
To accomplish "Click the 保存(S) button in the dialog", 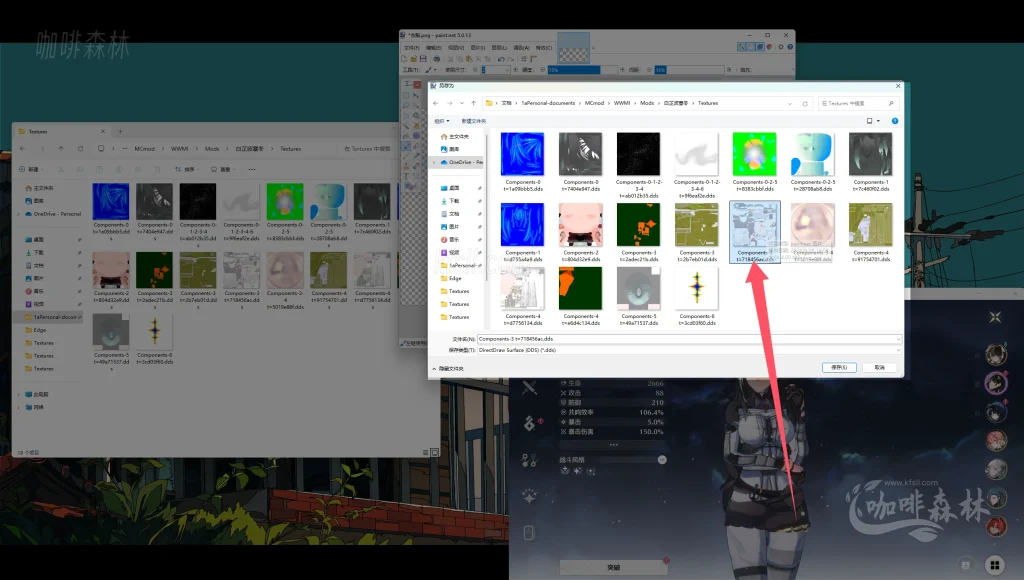I will point(839,368).
